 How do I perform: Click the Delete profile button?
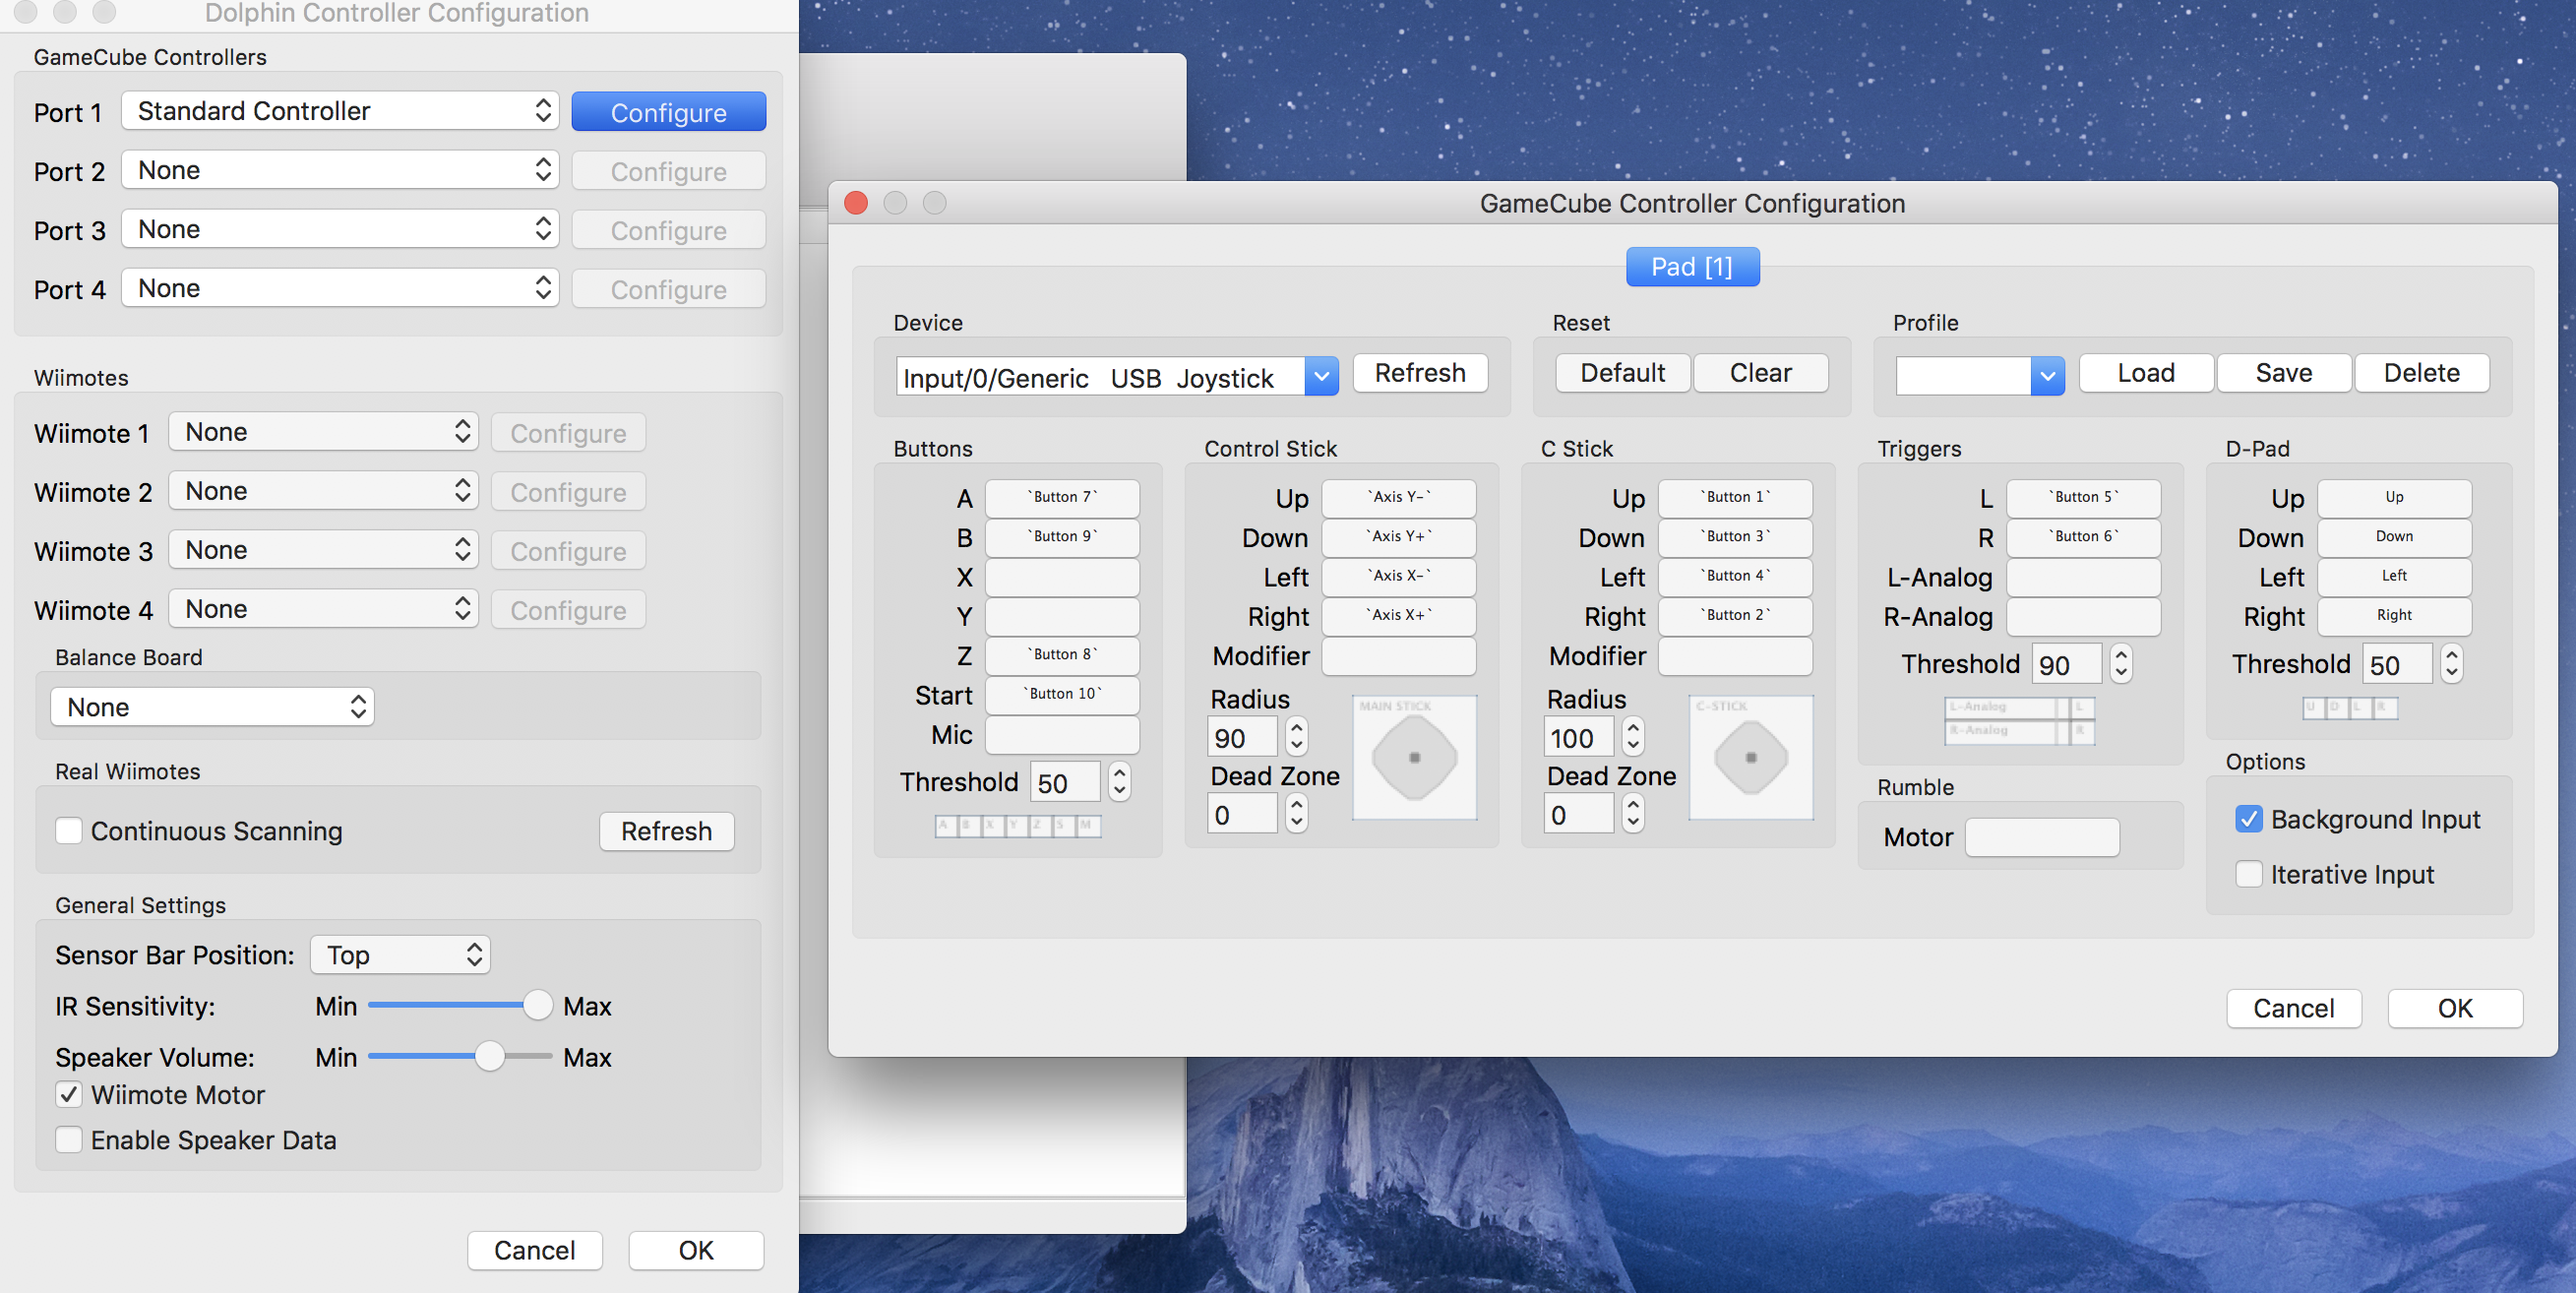(x=2422, y=373)
